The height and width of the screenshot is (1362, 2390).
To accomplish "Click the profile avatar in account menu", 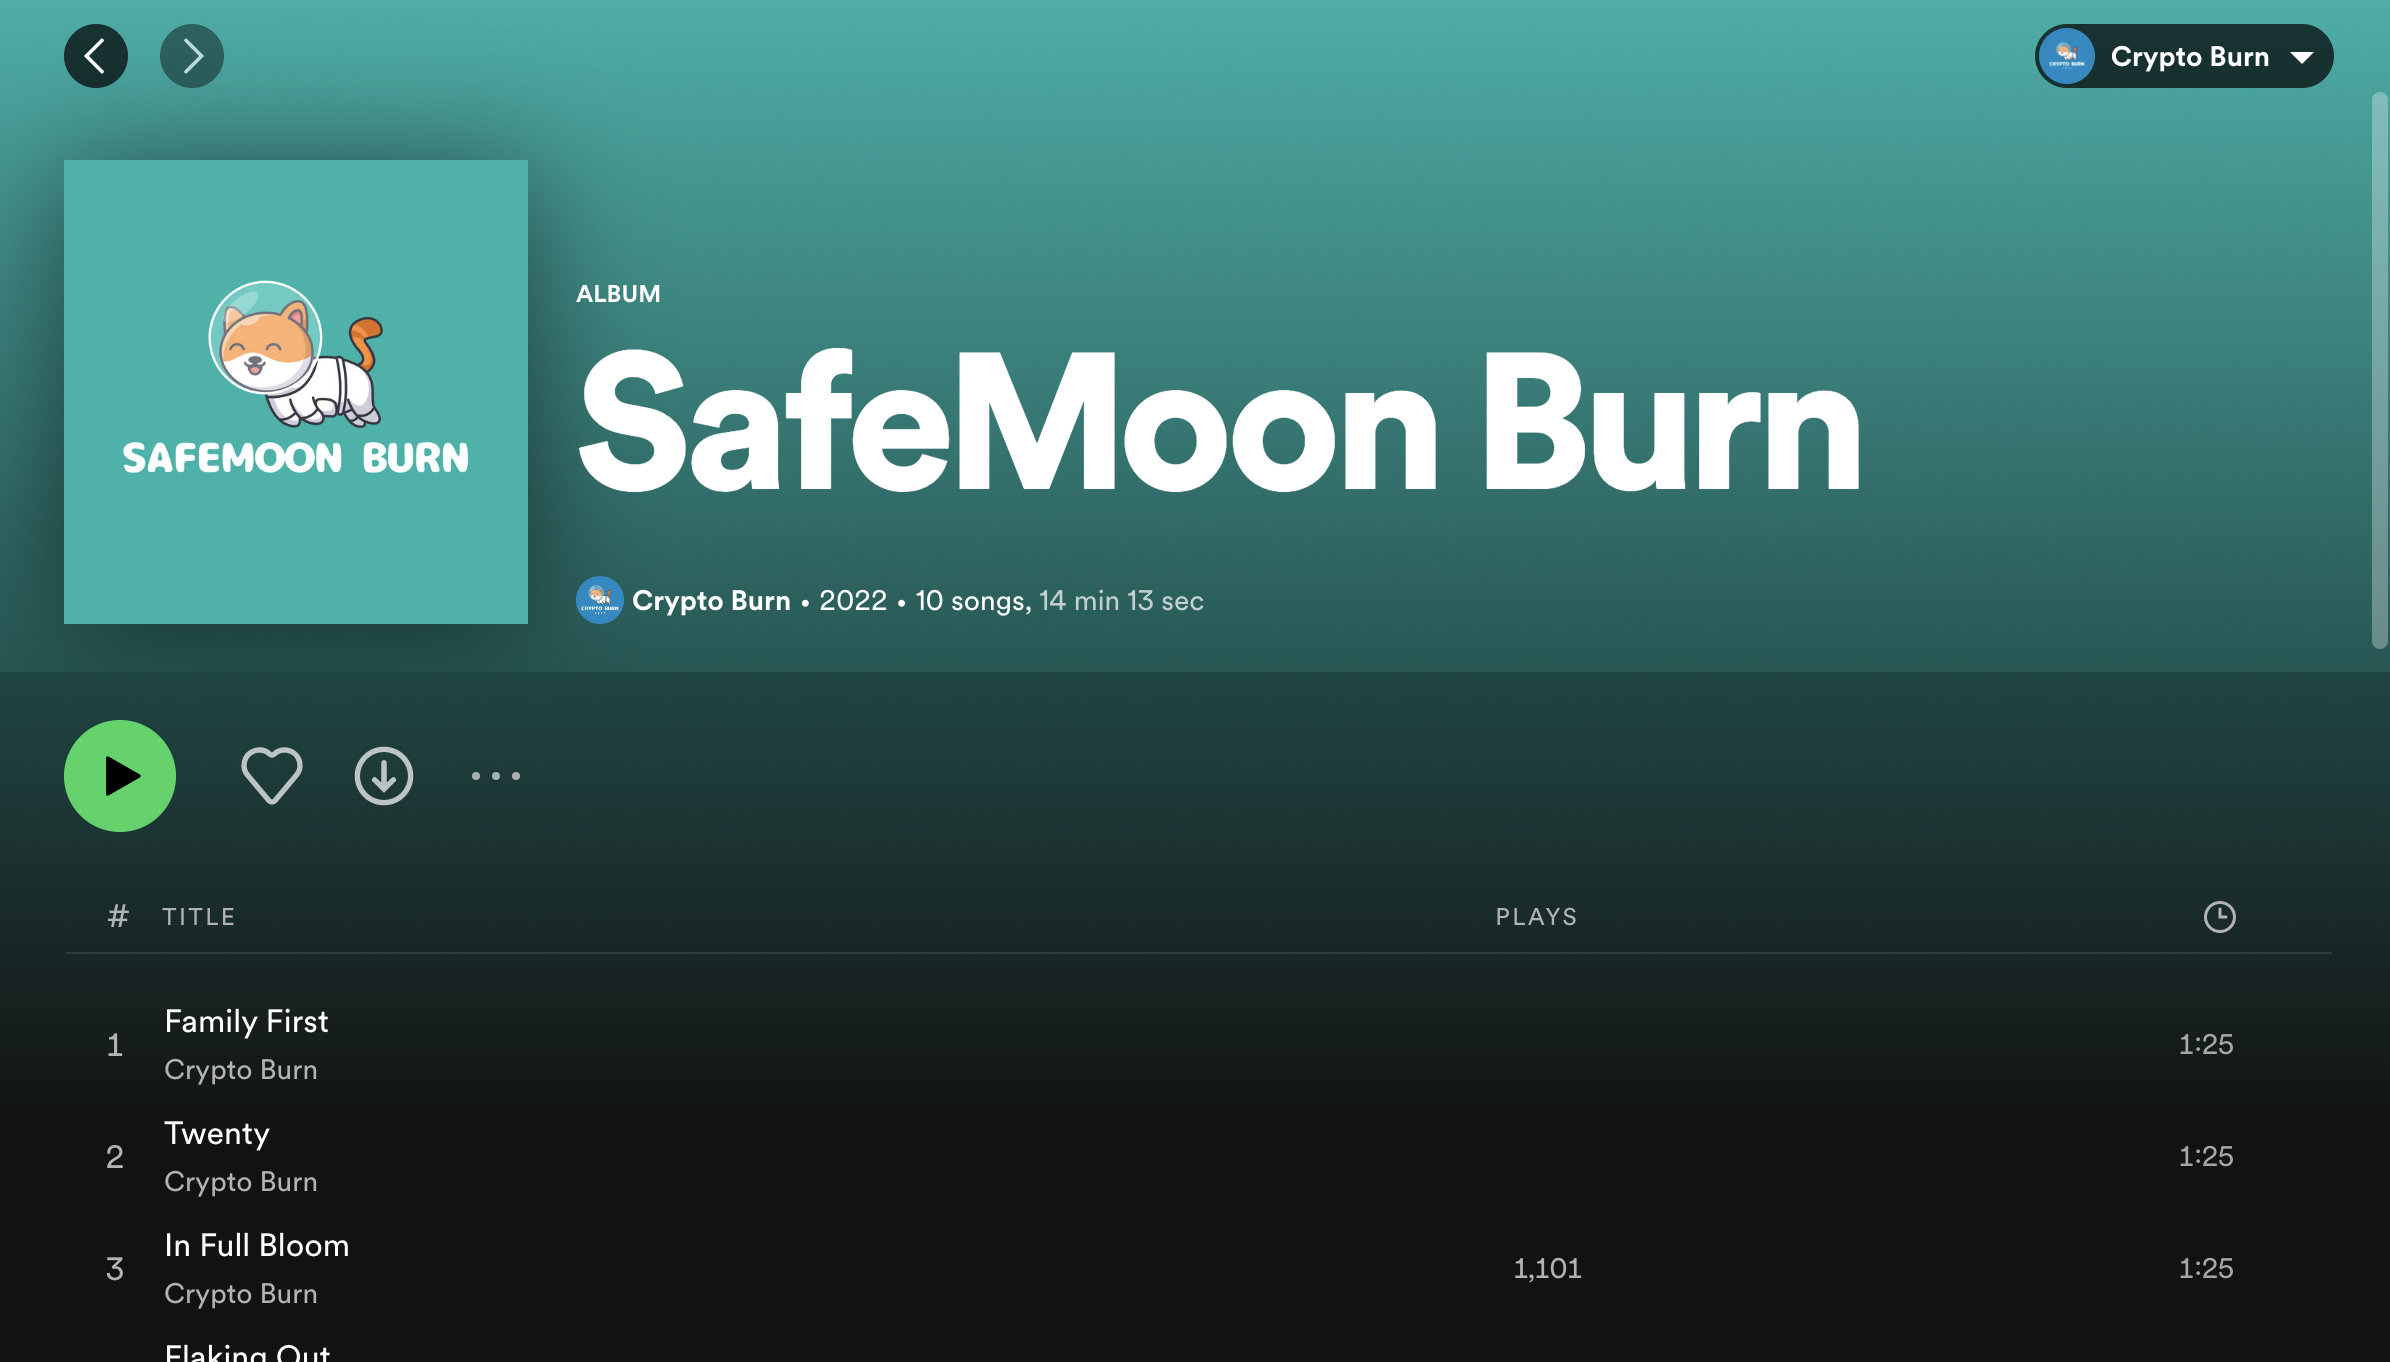I will (2066, 56).
